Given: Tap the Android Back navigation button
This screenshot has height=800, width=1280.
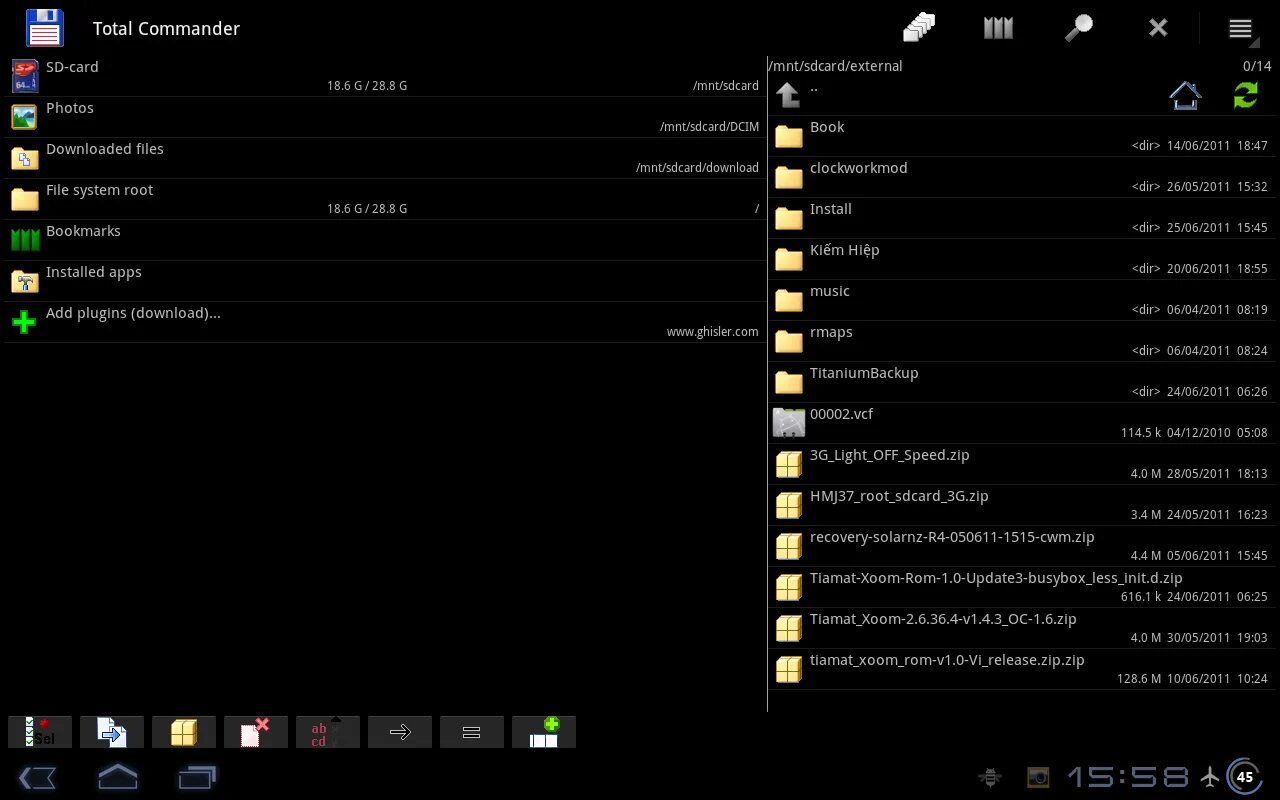Looking at the screenshot, I should [x=37, y=777].
